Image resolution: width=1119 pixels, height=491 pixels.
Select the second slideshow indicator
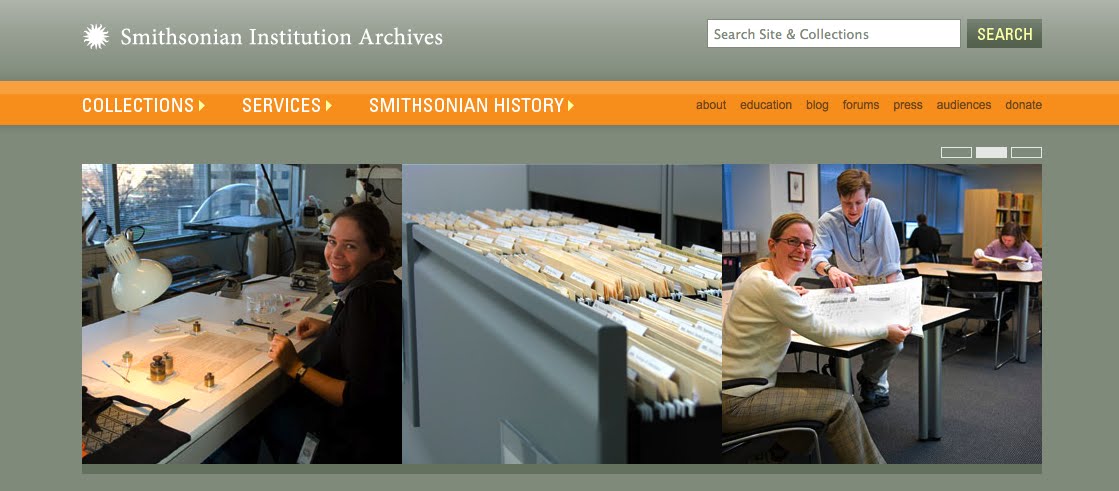991,152
